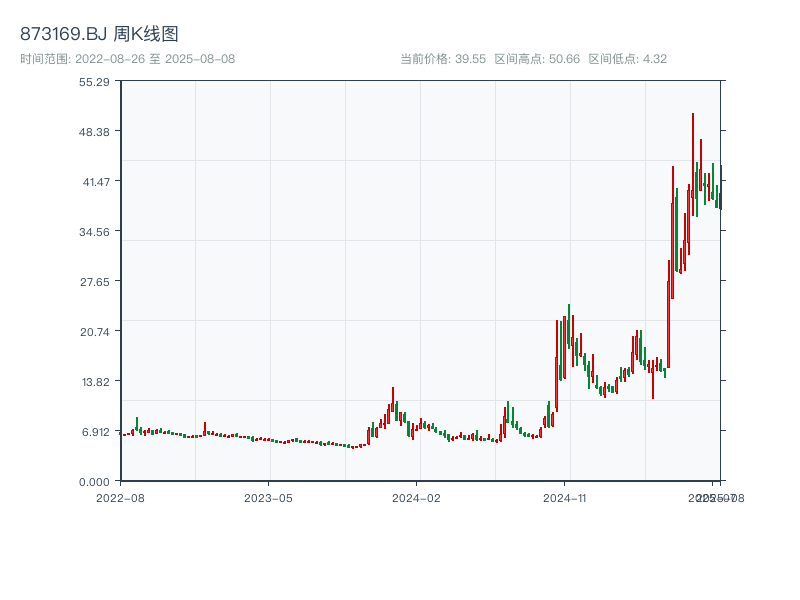Click the chart title 873169.BJ 周K线图

point(99,34)
